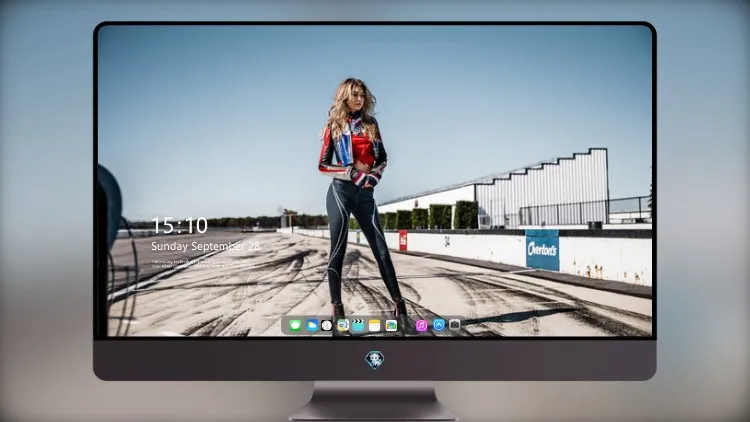Click the 15:10 clock widget

179,225
